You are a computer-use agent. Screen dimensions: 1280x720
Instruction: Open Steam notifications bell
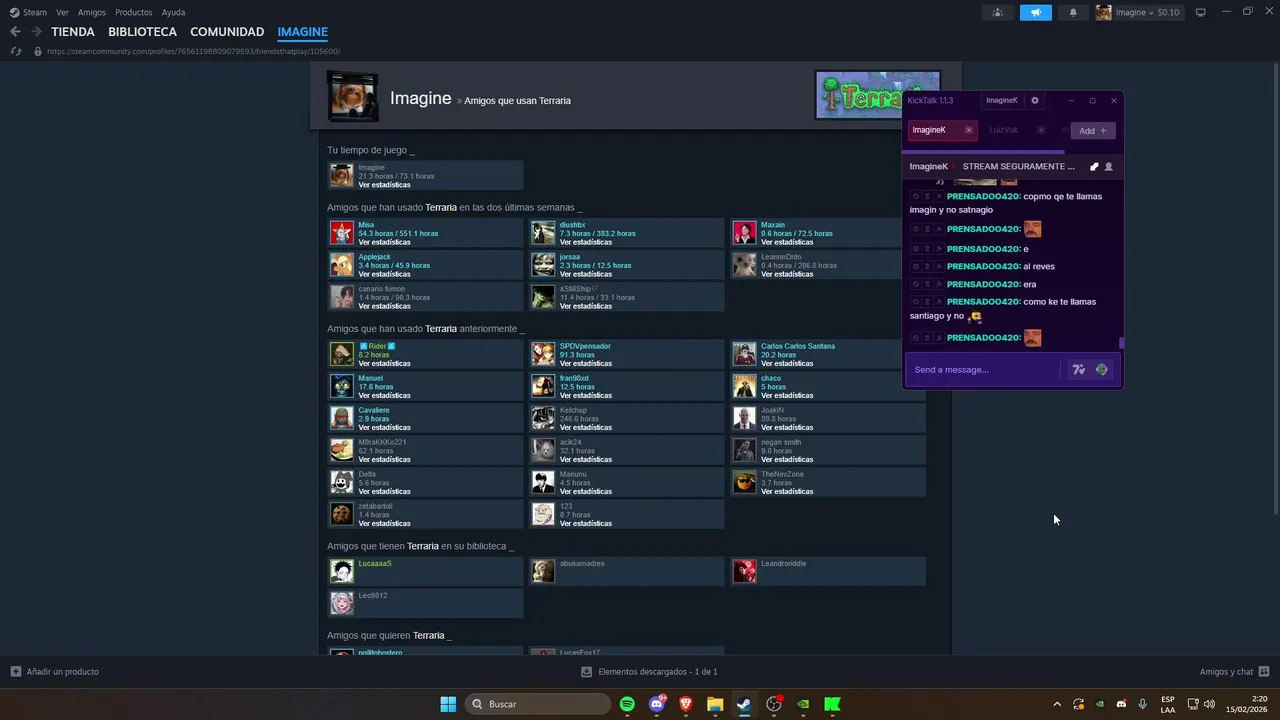coord(1073,12)
